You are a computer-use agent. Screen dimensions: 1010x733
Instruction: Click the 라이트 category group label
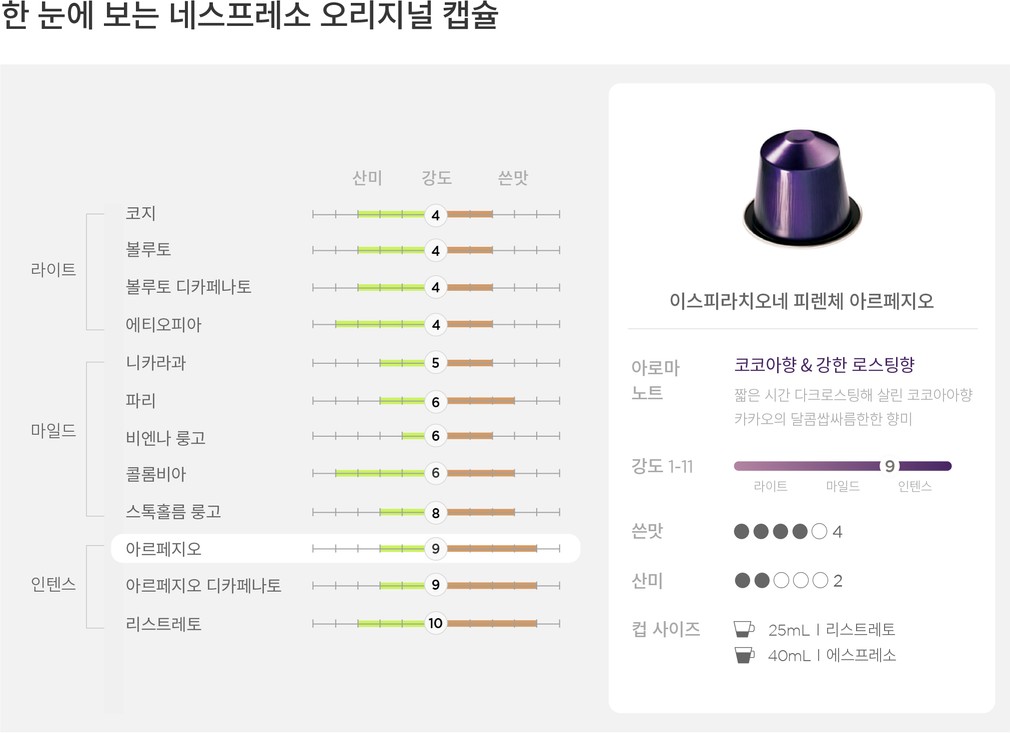coord(54,270)
